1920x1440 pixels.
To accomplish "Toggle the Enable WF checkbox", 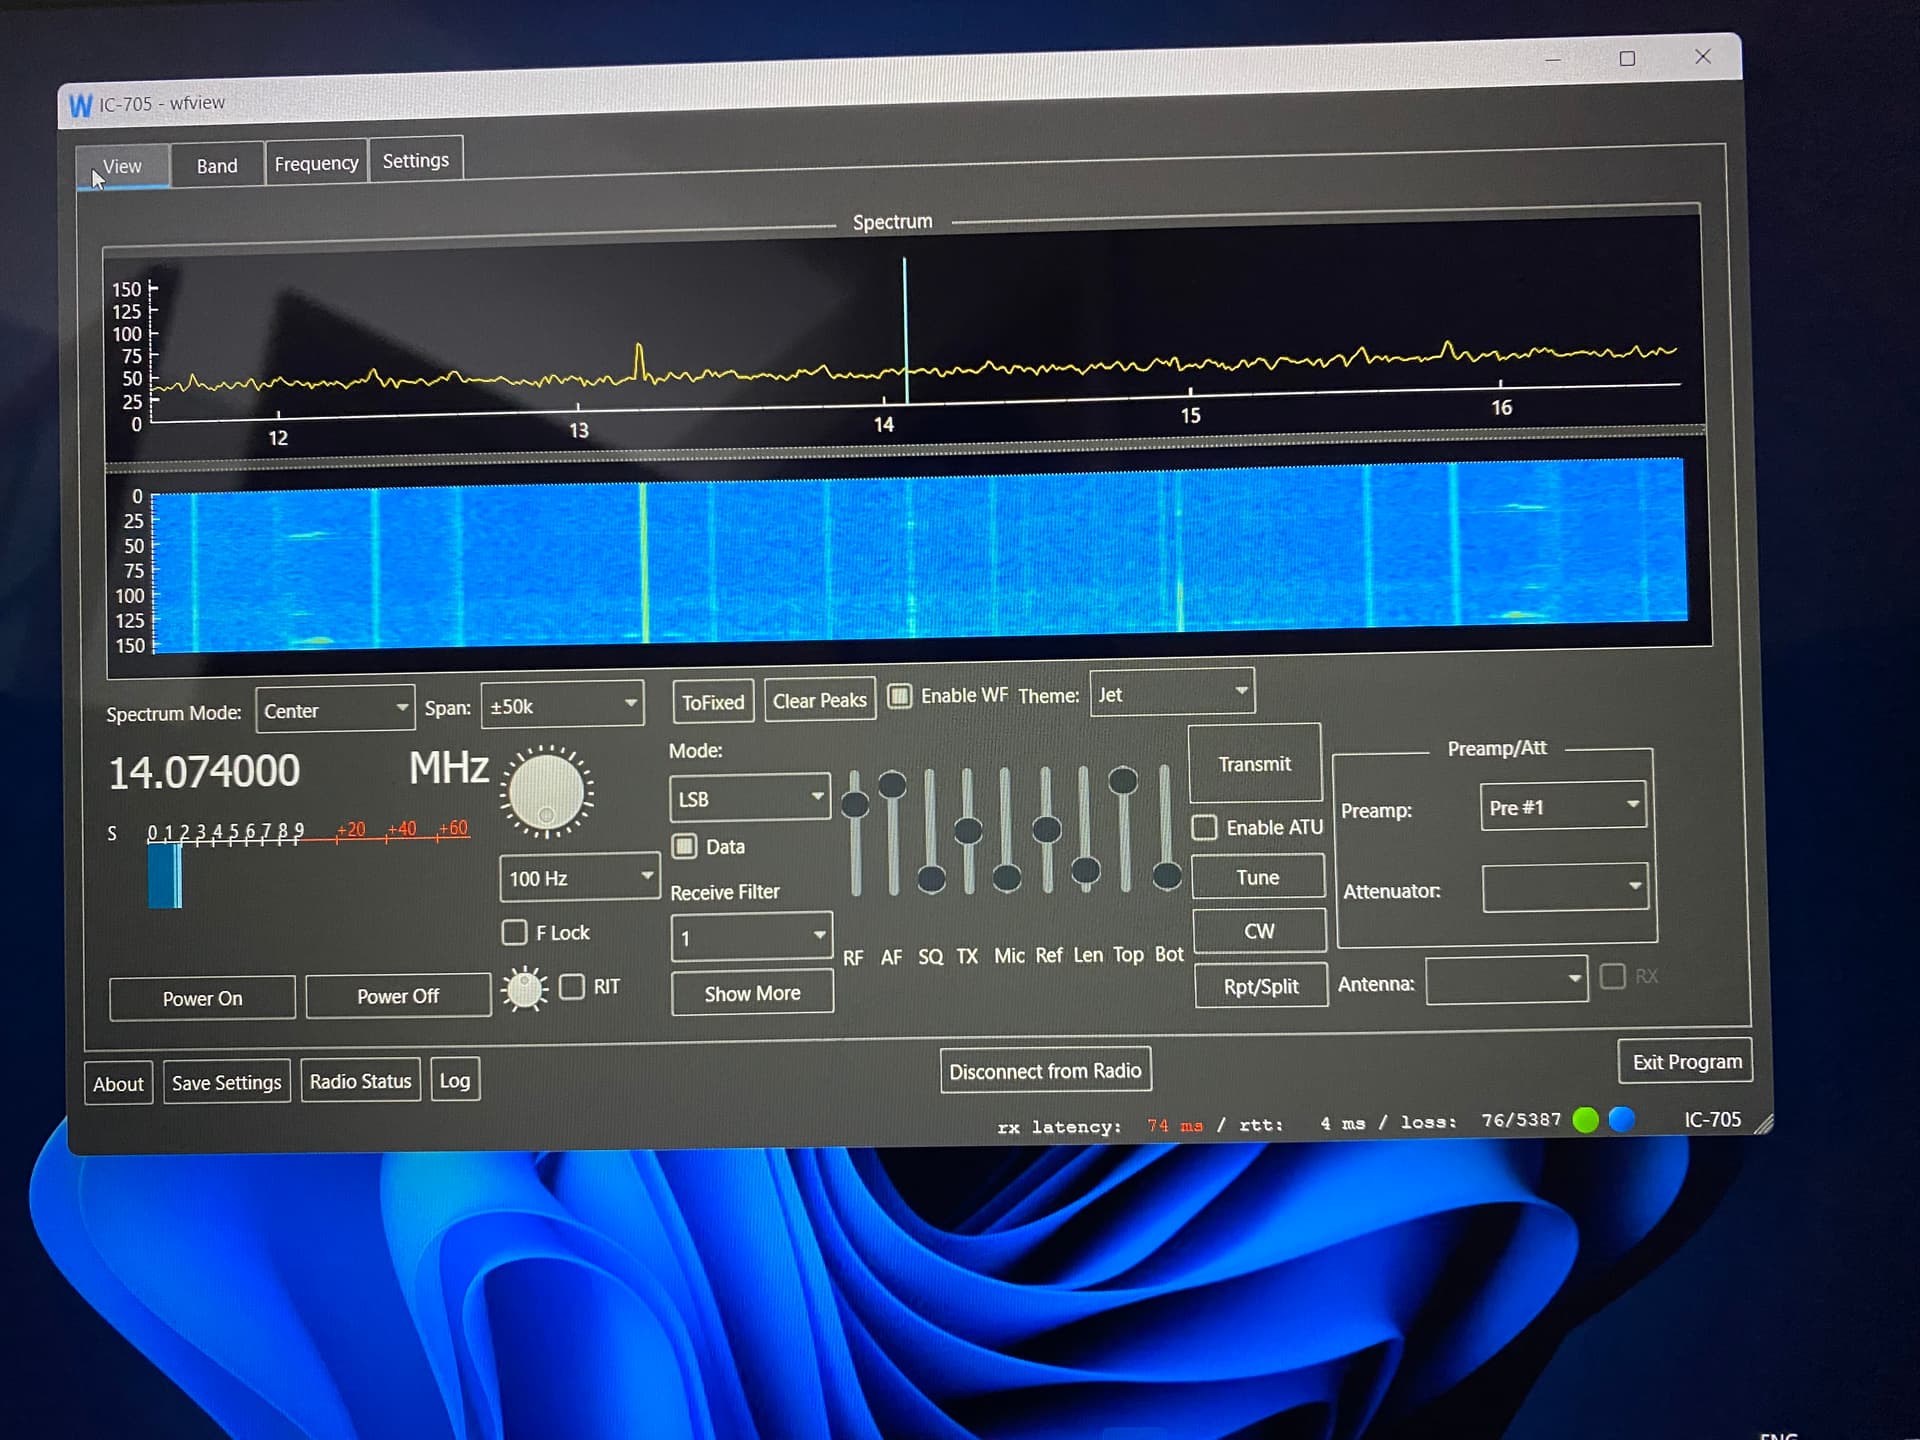I will click(x=900, y=696).
